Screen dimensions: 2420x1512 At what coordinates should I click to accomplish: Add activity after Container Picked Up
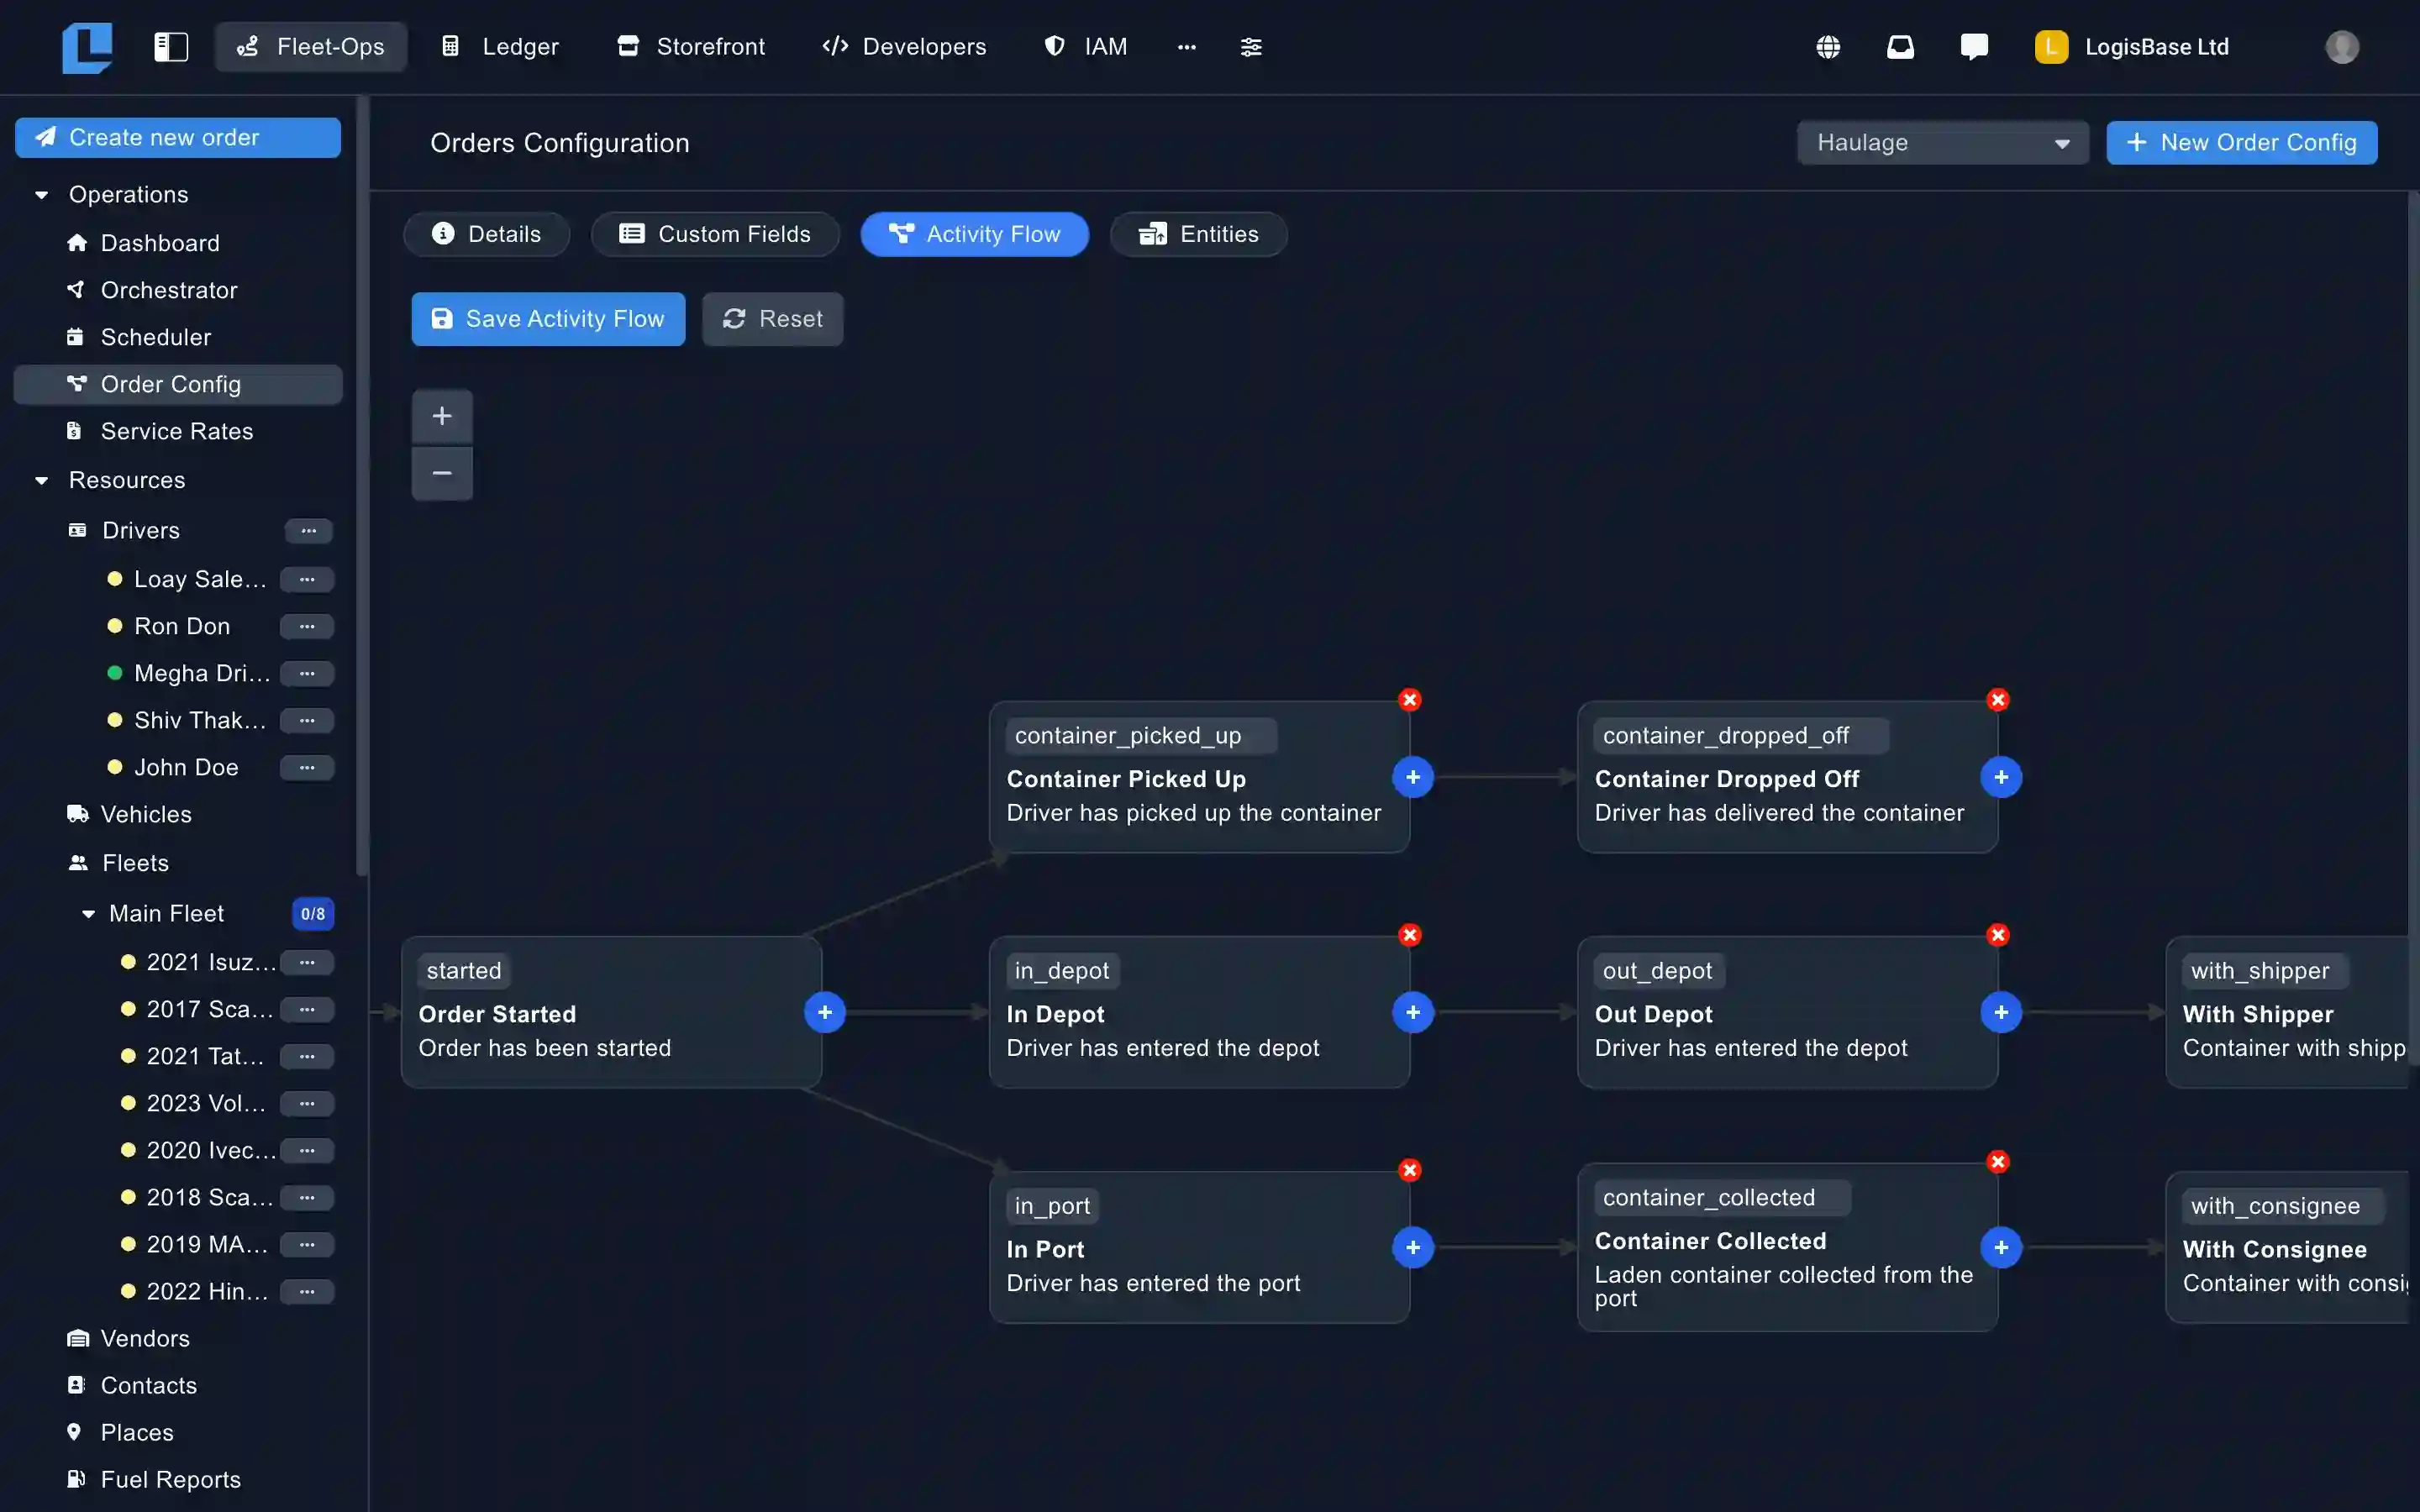tap(1413, 778)
